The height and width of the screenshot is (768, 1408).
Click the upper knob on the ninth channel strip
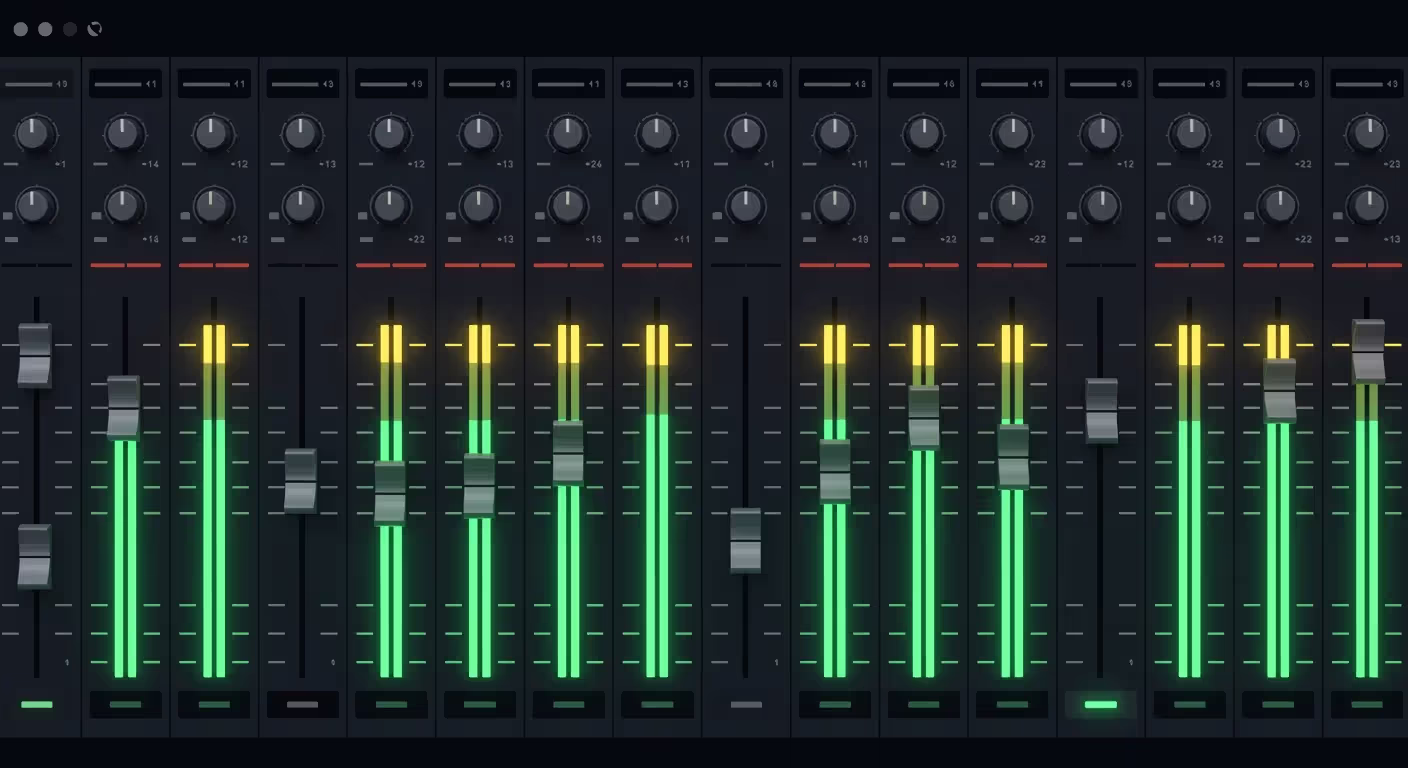point(745,133)
